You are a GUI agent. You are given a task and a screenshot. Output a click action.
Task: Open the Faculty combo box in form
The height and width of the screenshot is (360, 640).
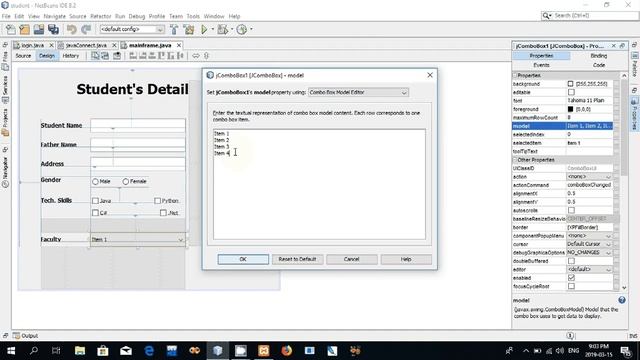click(138, 240)
